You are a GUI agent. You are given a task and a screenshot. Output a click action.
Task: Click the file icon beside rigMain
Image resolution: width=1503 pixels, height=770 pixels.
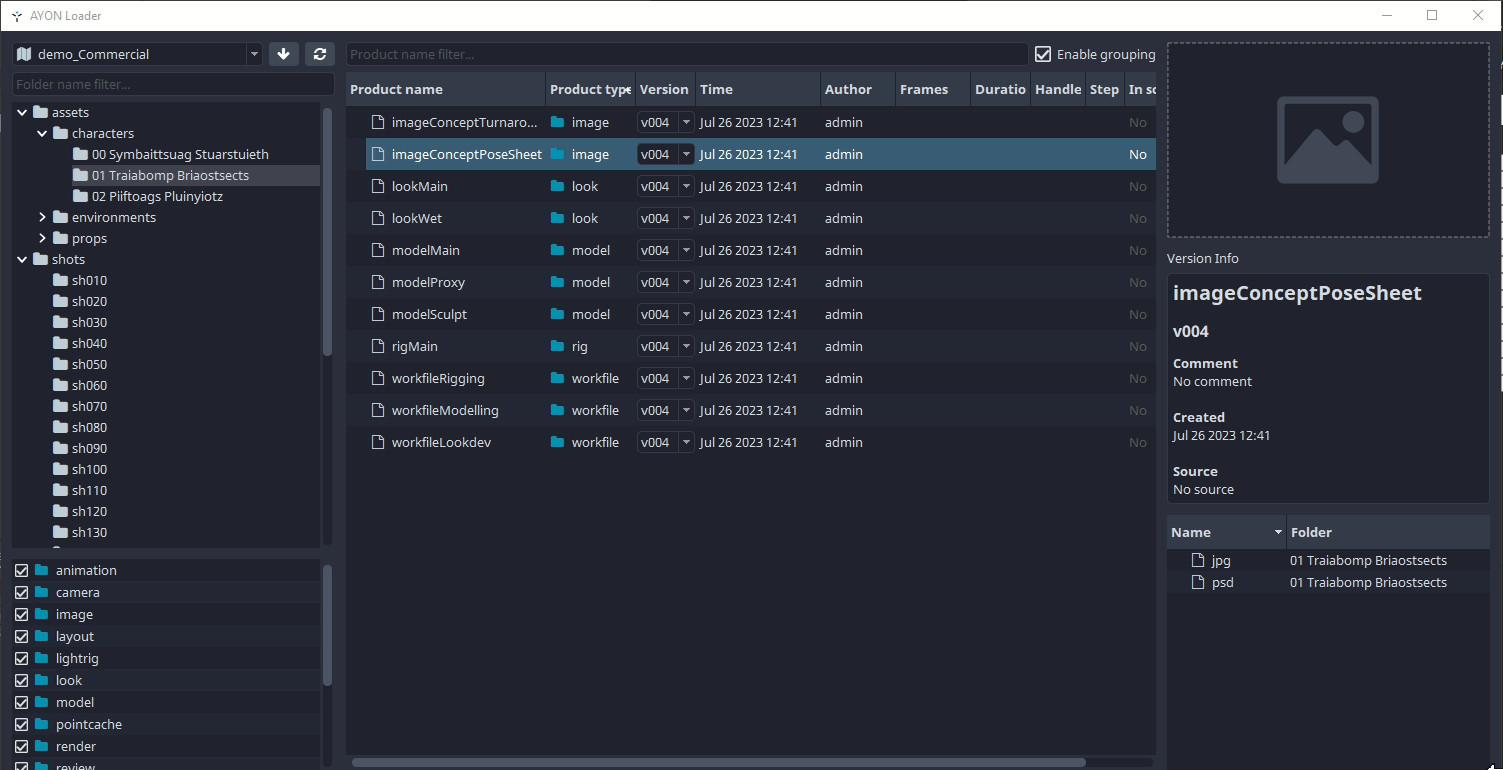point(377,346)
